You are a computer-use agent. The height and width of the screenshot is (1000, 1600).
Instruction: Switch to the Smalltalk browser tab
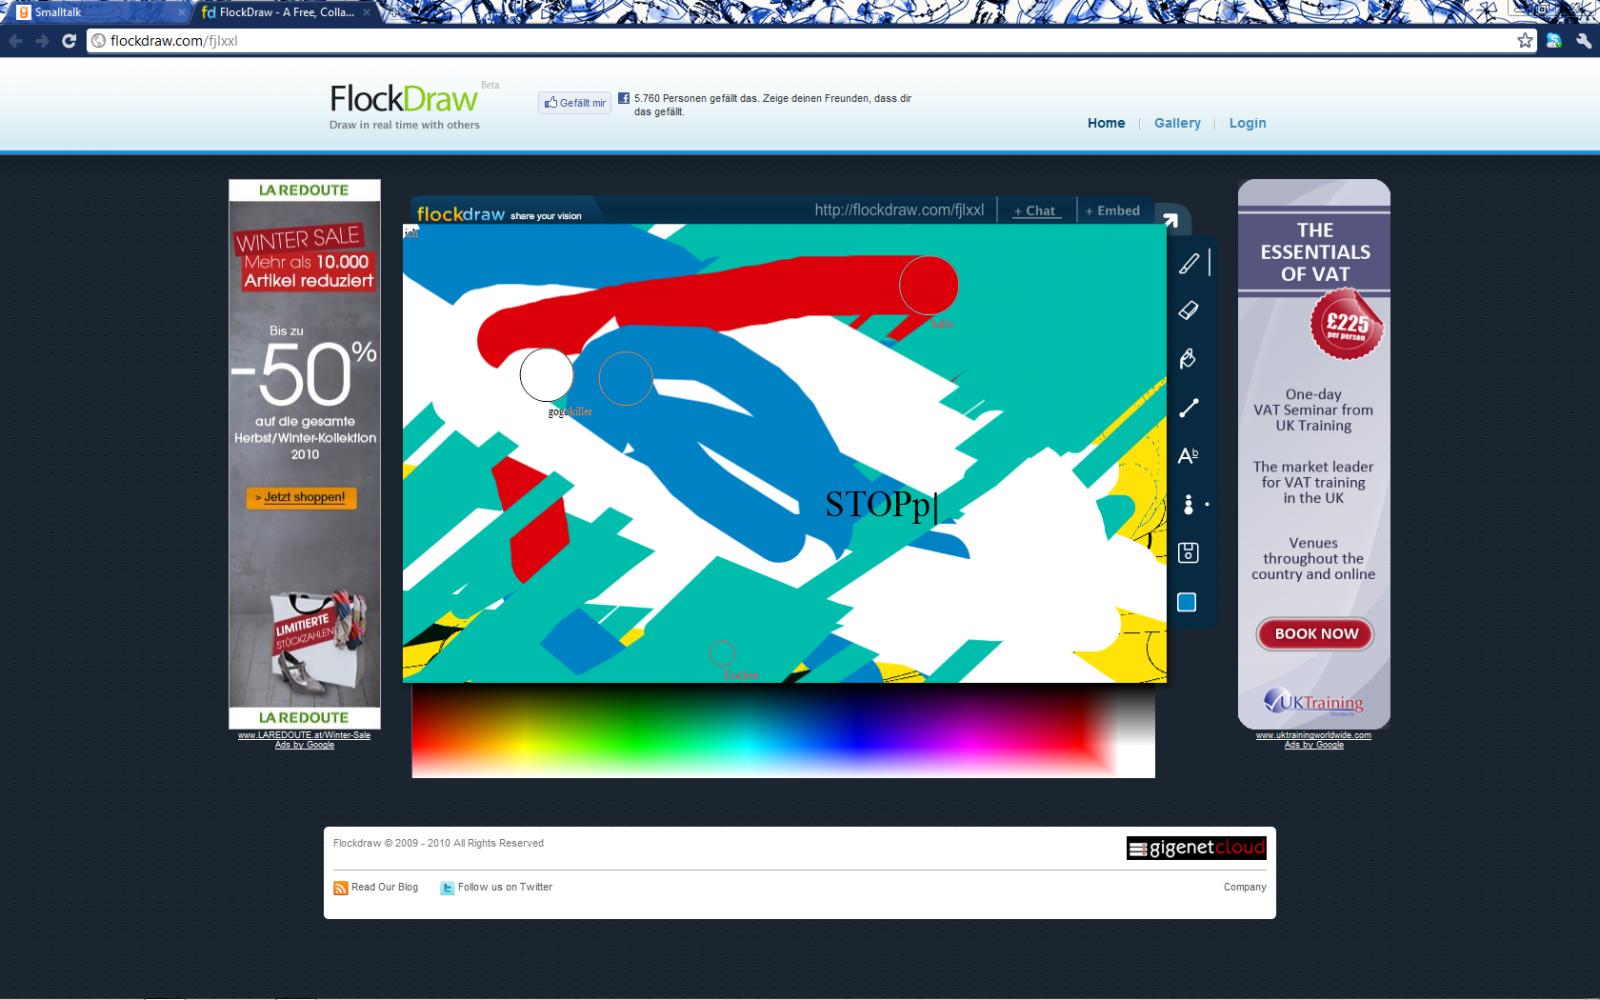95,12
